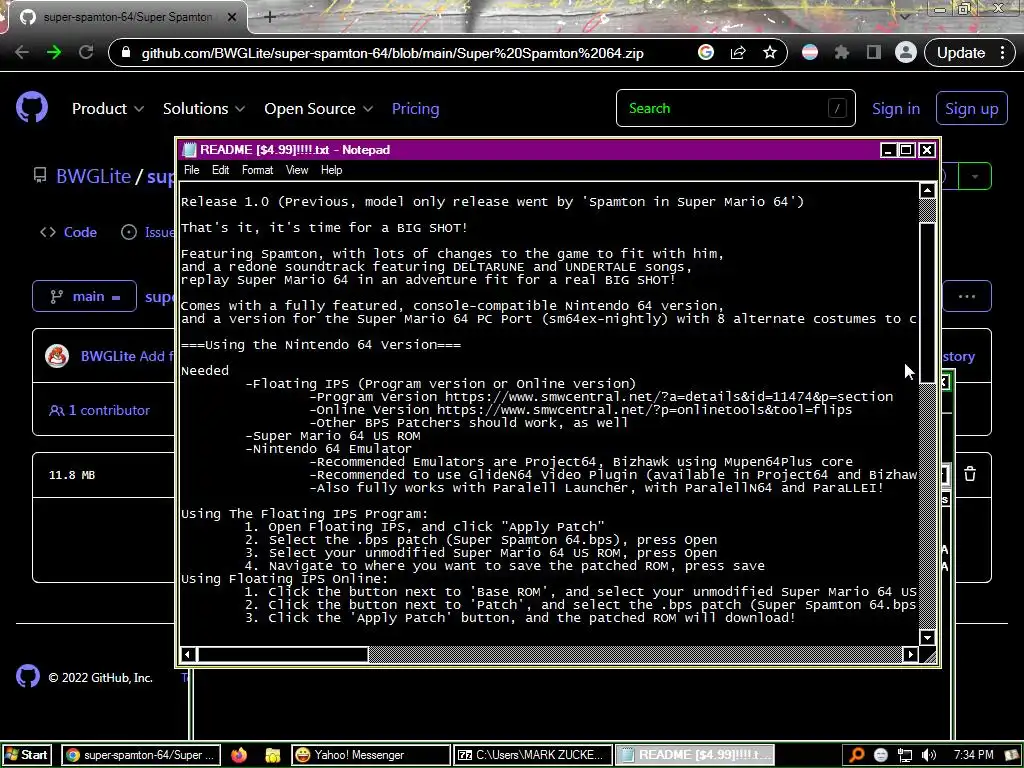Screen dimensions: 1024x768
Task: Click the Windows Start button
Action: pos(26,755)
